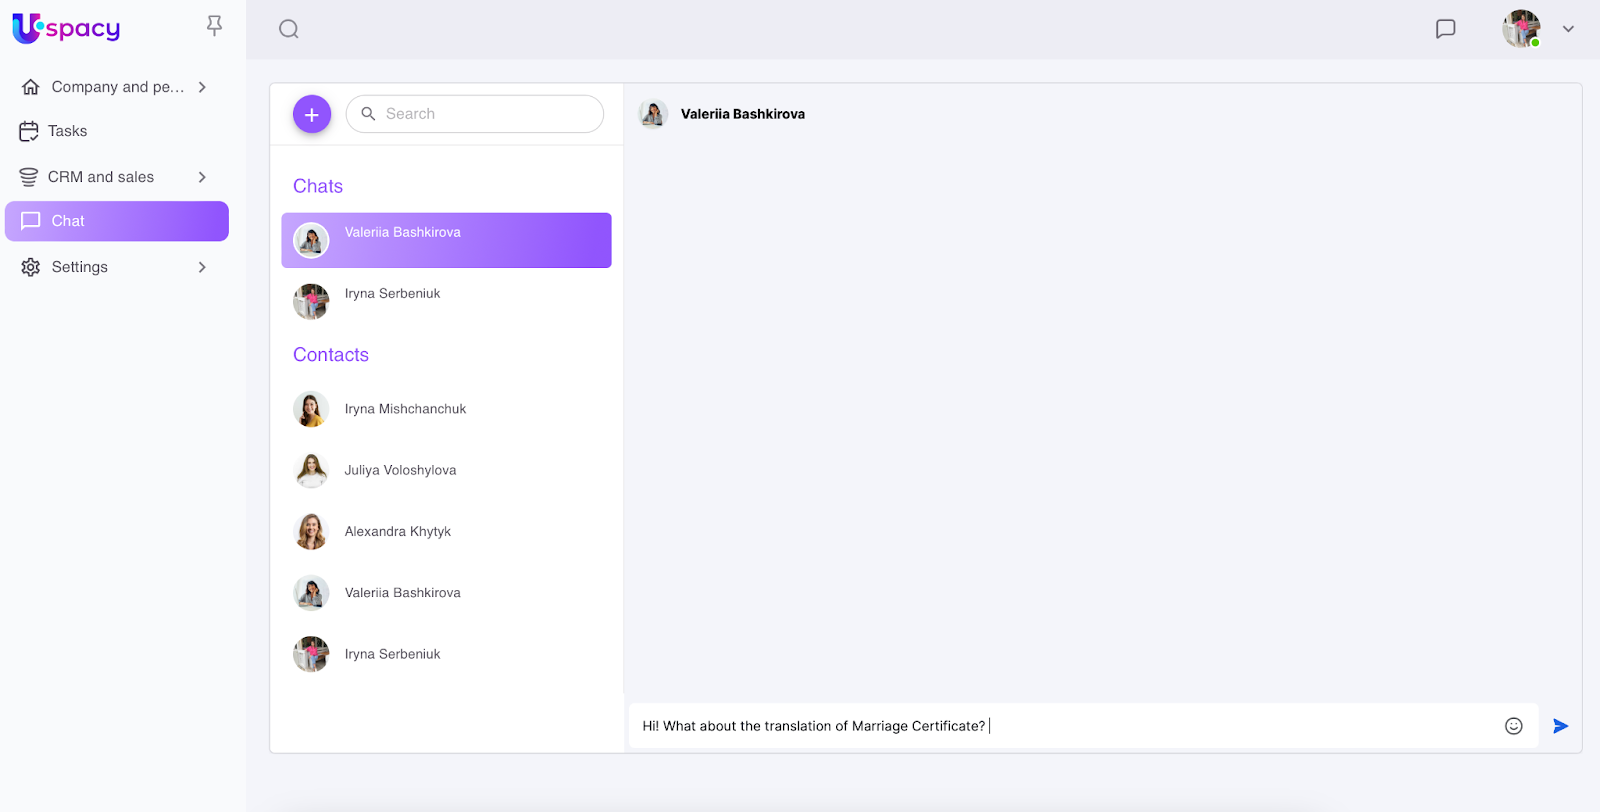The height and width of the screenshot is (812, 1600).
Task: Click Valeriia Bashkirova's avatar in chat header
Action: tap(654, 114)
